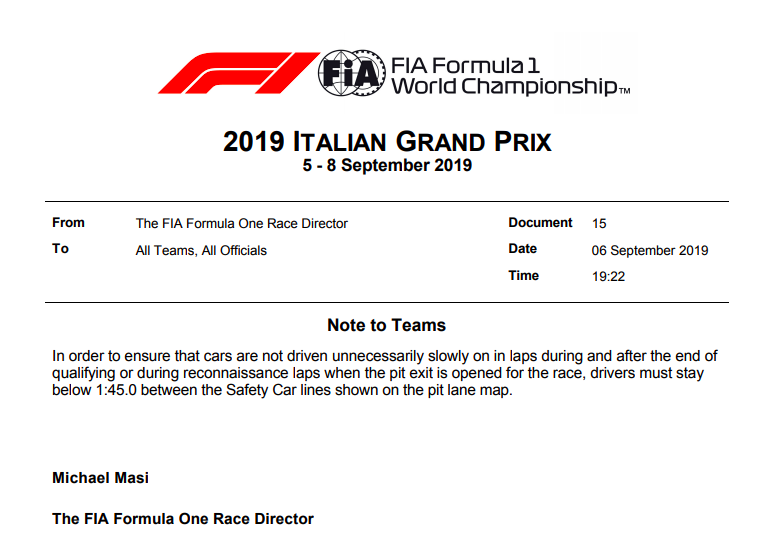Viewport: 777px width, 547px height.
Task: Click the body paragraph's first line
Action: 385,356
